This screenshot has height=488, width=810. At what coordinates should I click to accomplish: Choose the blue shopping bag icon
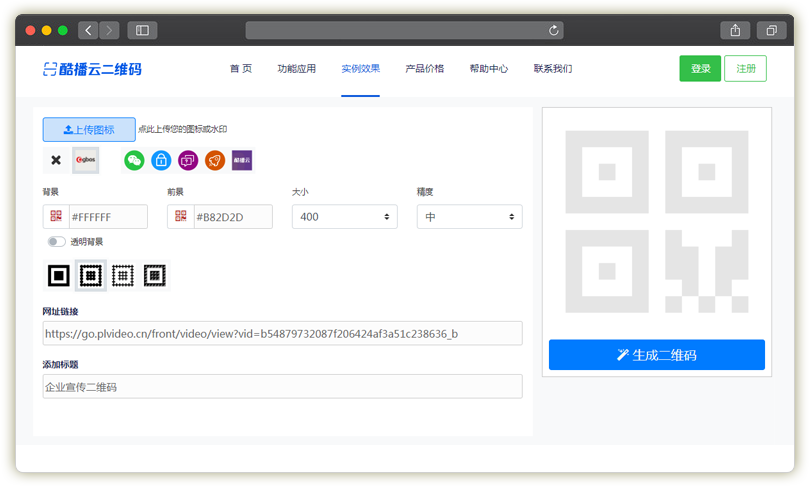point(161,160)
